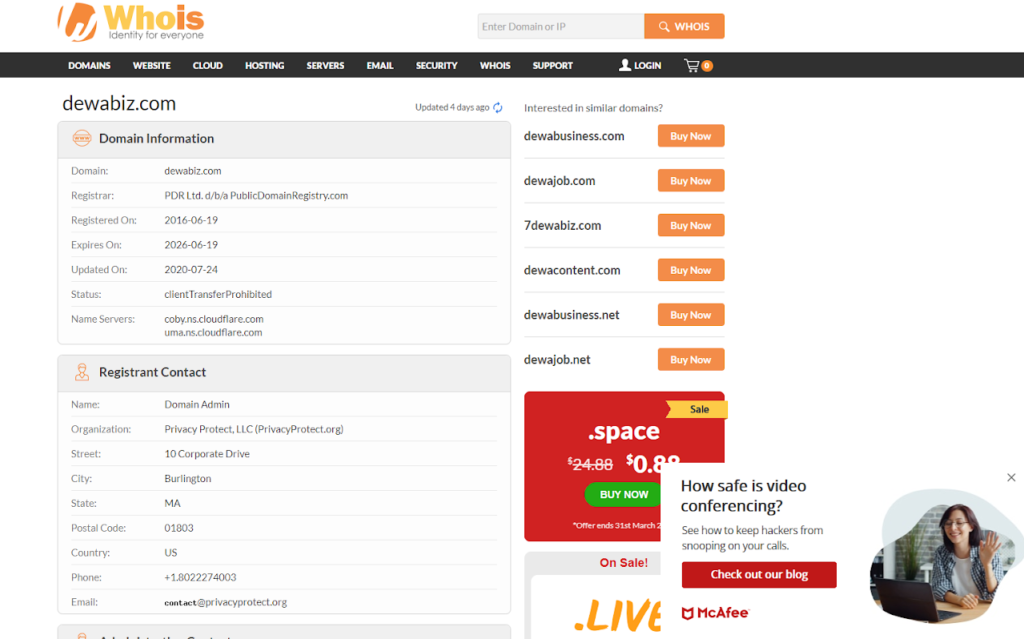Click the Check out our blog button
This screenshot has width=1024, height=639.
(x=758, y=574)
